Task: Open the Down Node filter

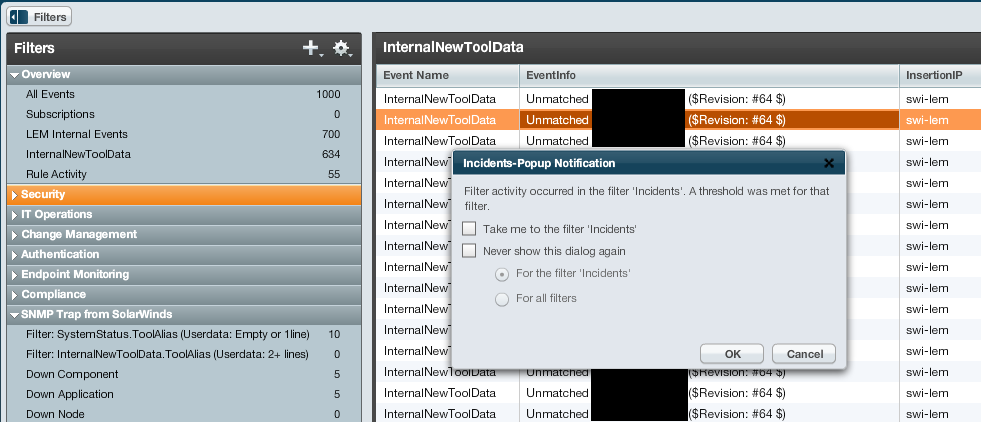Action: point(184,414)
